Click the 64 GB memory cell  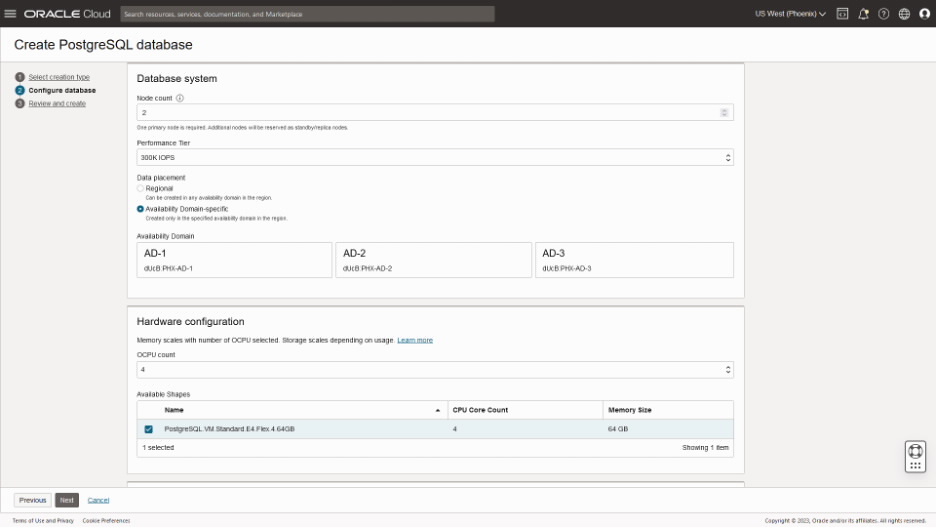tap(618, 429)
